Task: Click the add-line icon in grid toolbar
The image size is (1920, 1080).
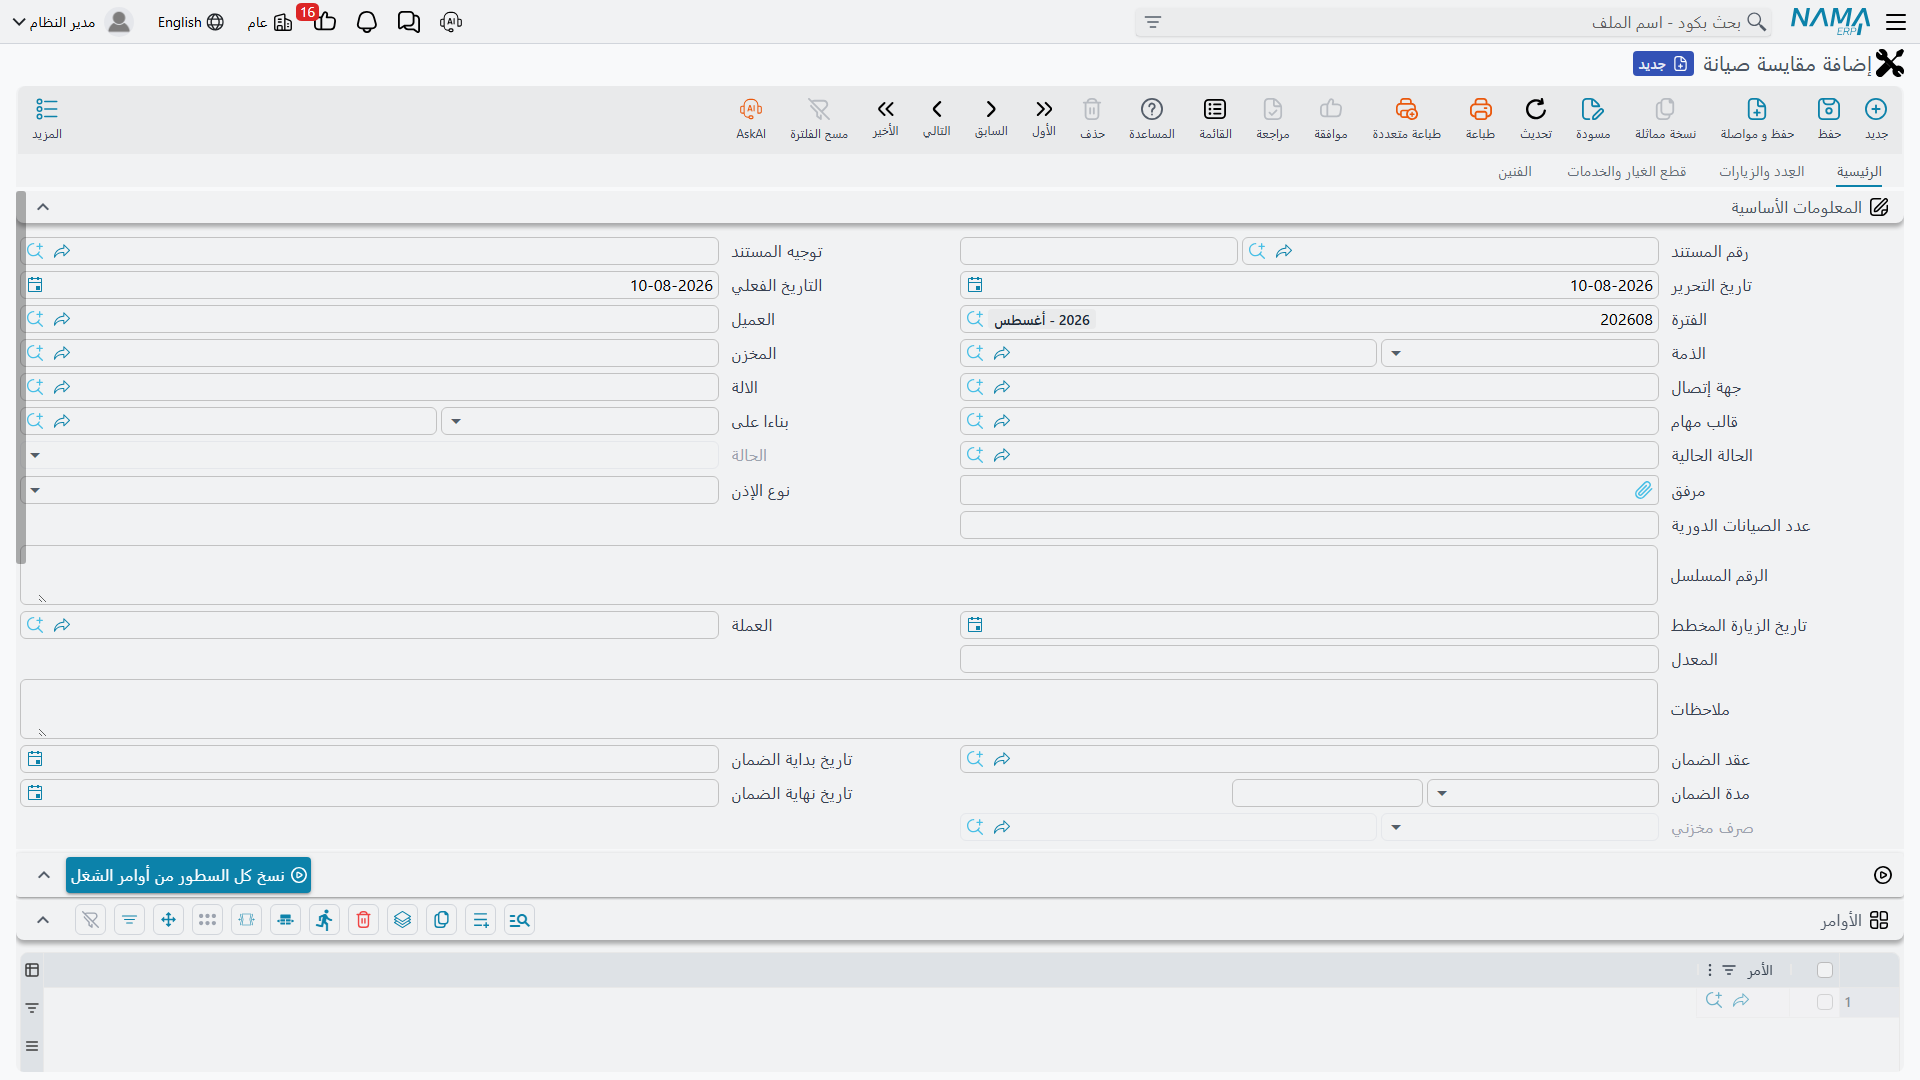Action: pos(480,920)
